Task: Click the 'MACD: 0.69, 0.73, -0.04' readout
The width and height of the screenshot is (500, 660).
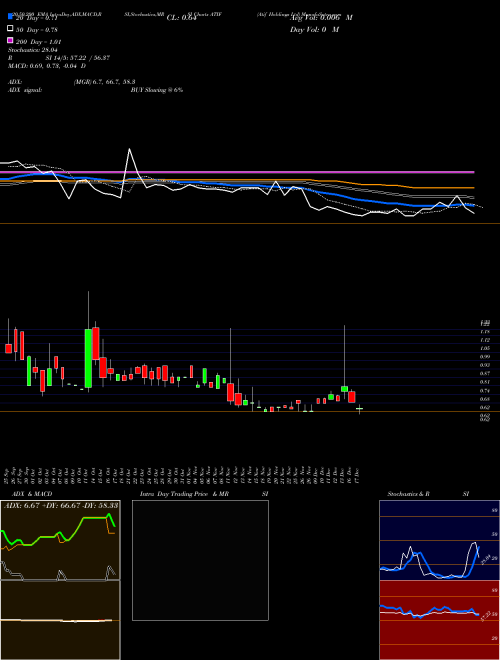Action: coord(47,66)
